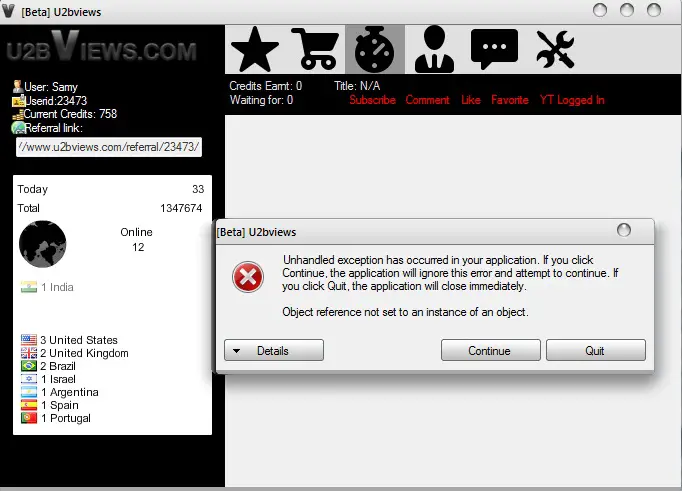Click the India flag icon

coord(29,287)
